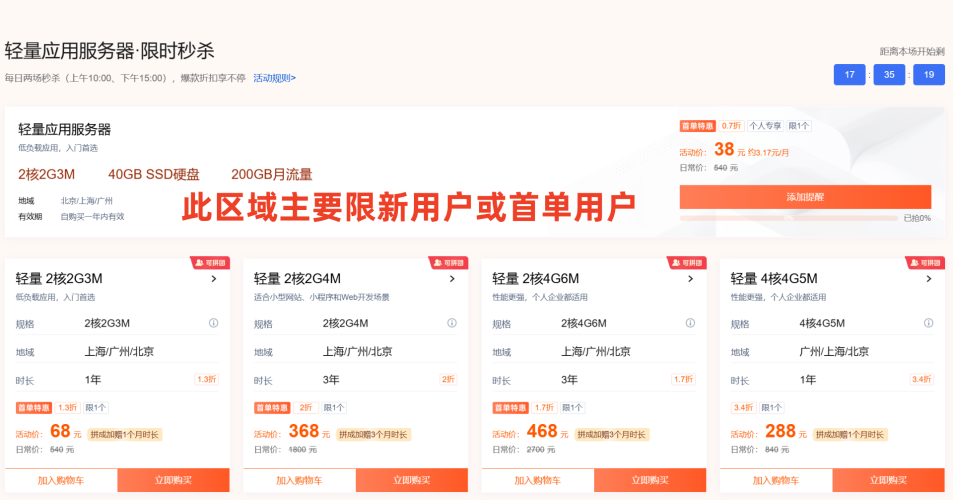This screenshot has height=500, width=953.
Task: Click countdown seconds box showing 19
Action: click(x=929, y=75)
